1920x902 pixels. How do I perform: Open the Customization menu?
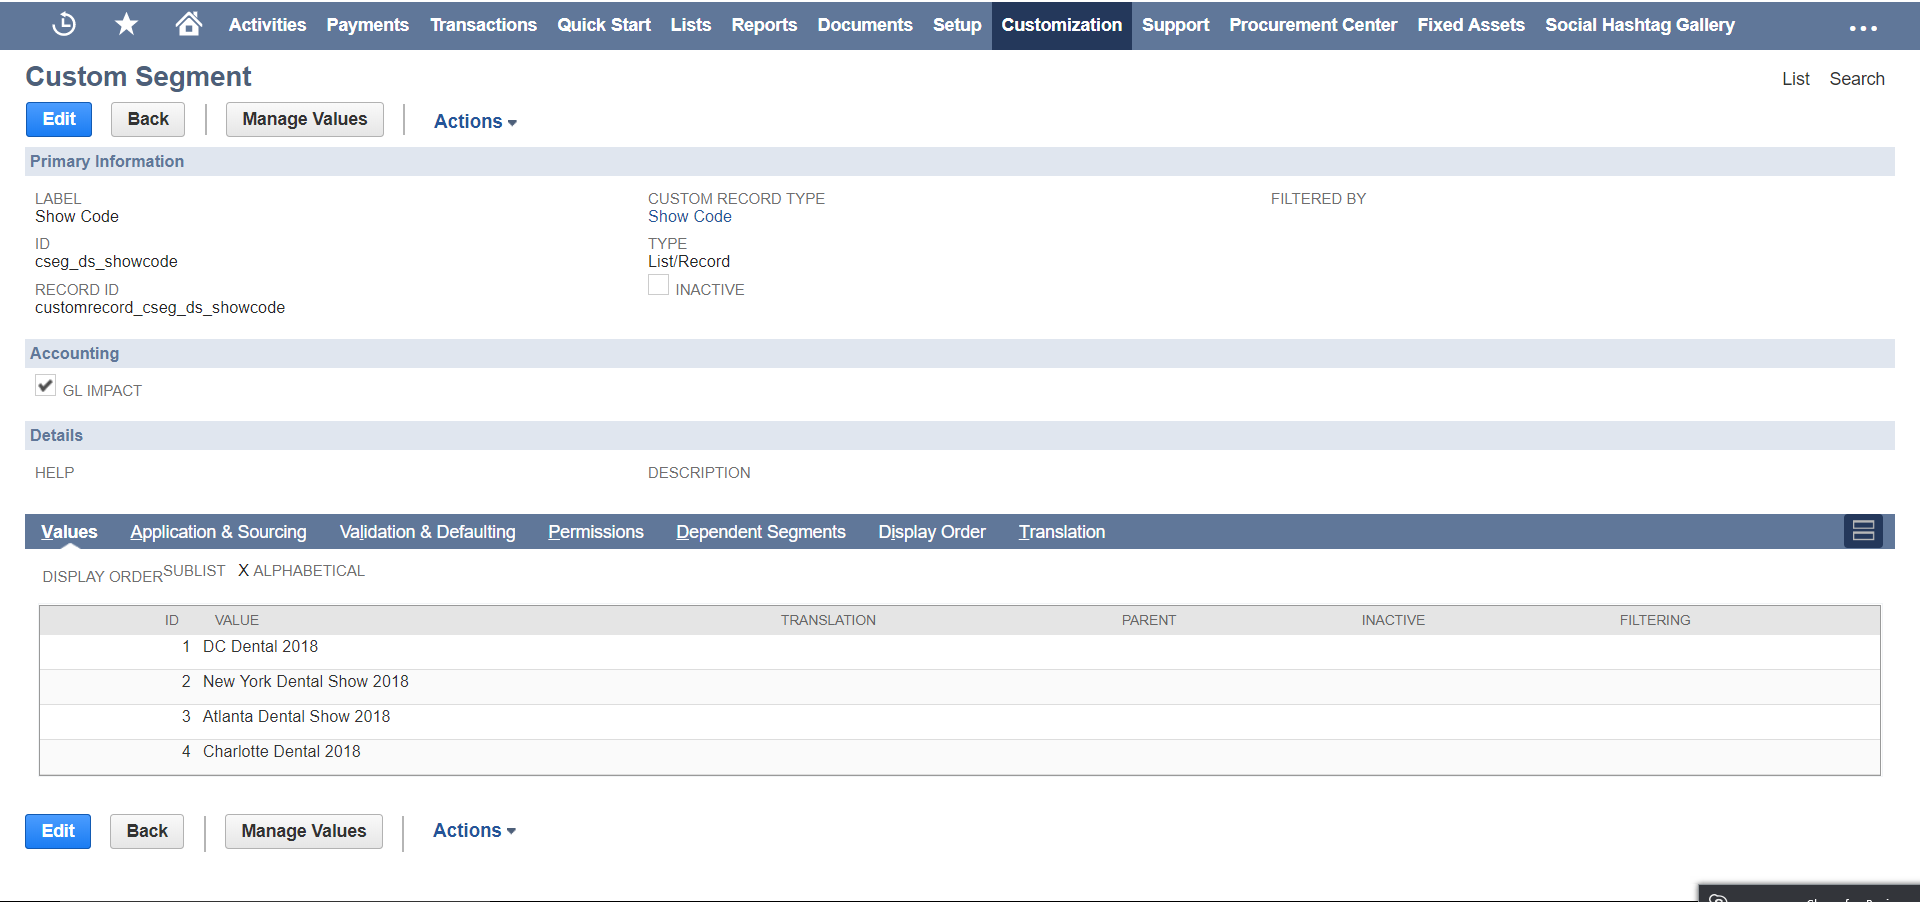pyautogui.click(x=1060, y=24)
